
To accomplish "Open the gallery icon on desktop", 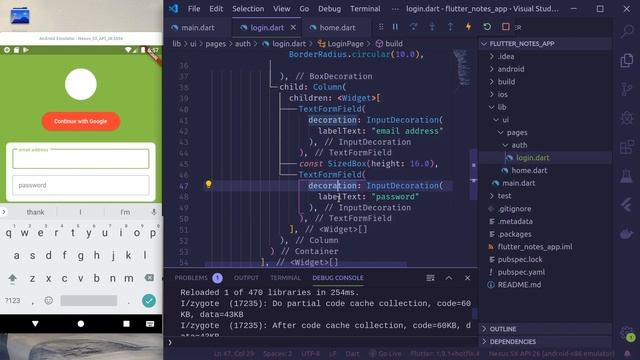I will point(20,16).
